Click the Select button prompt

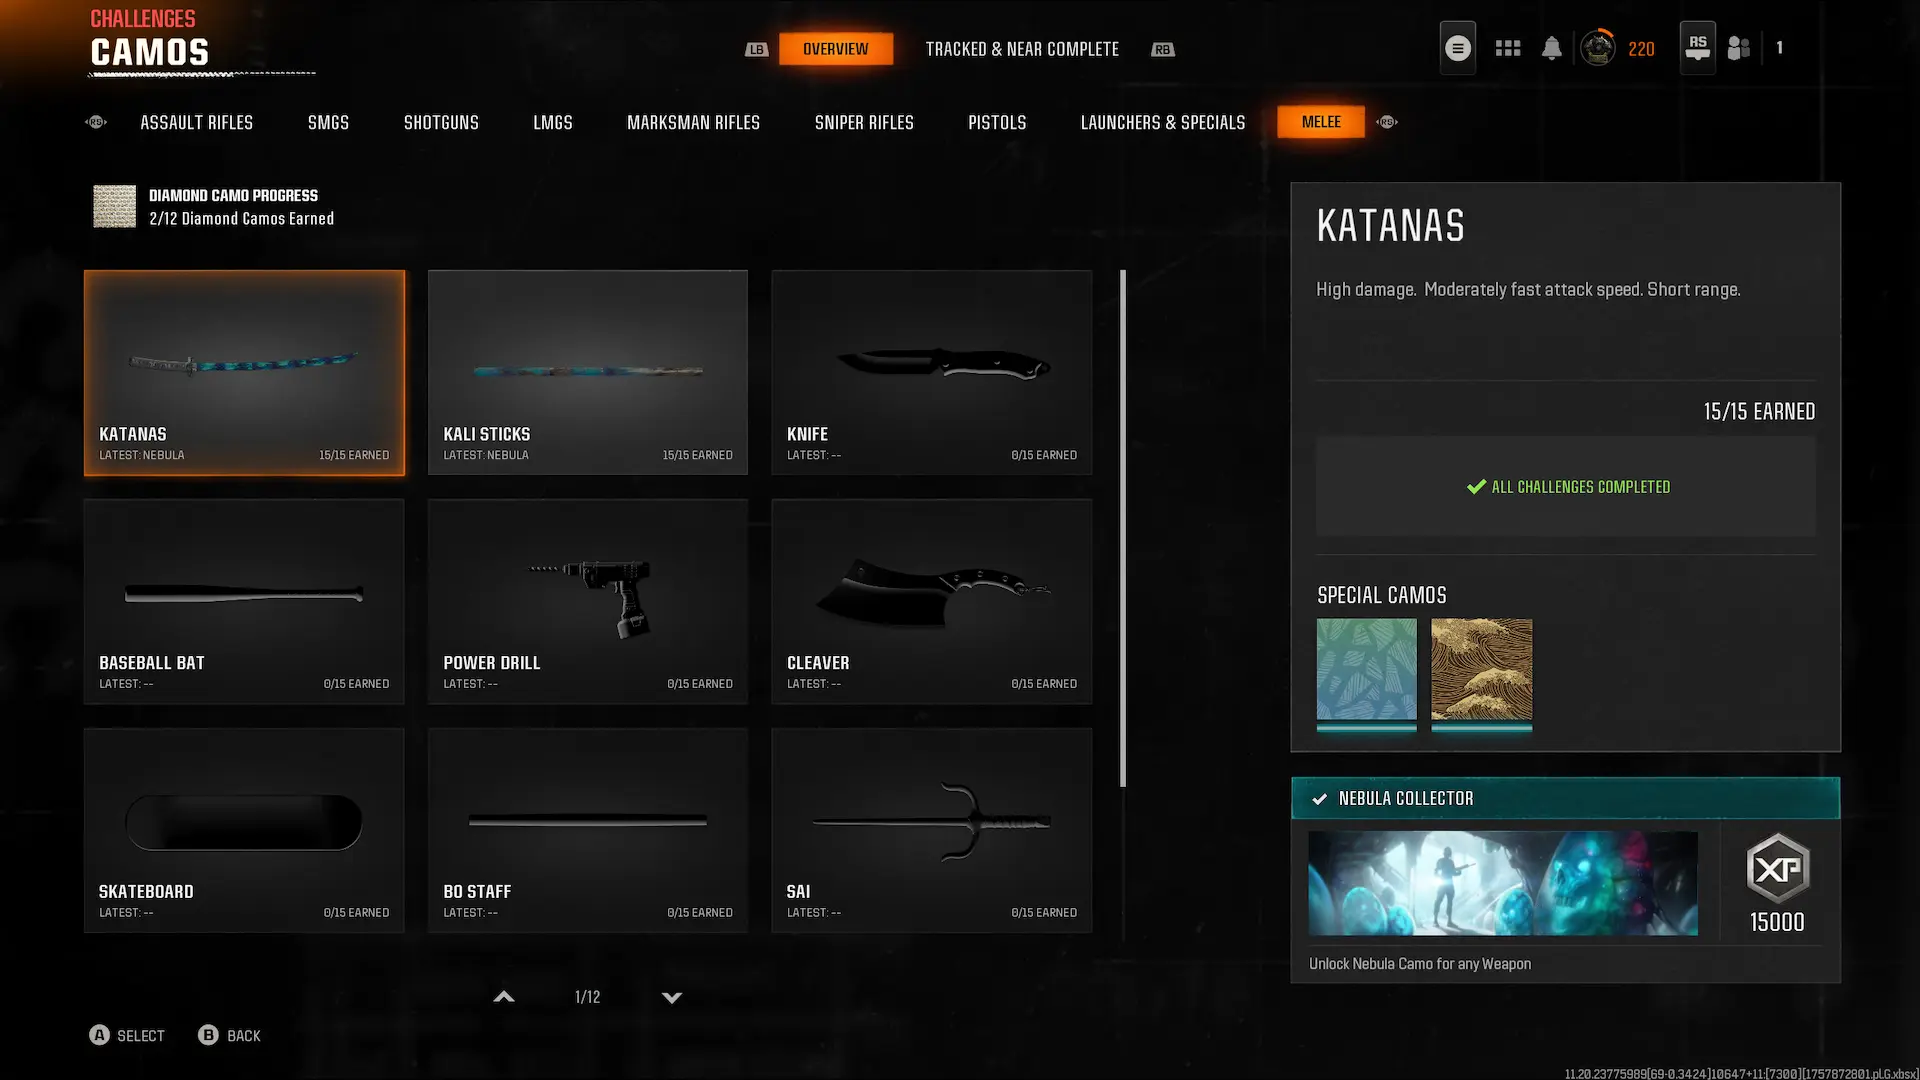[127, 1035]
